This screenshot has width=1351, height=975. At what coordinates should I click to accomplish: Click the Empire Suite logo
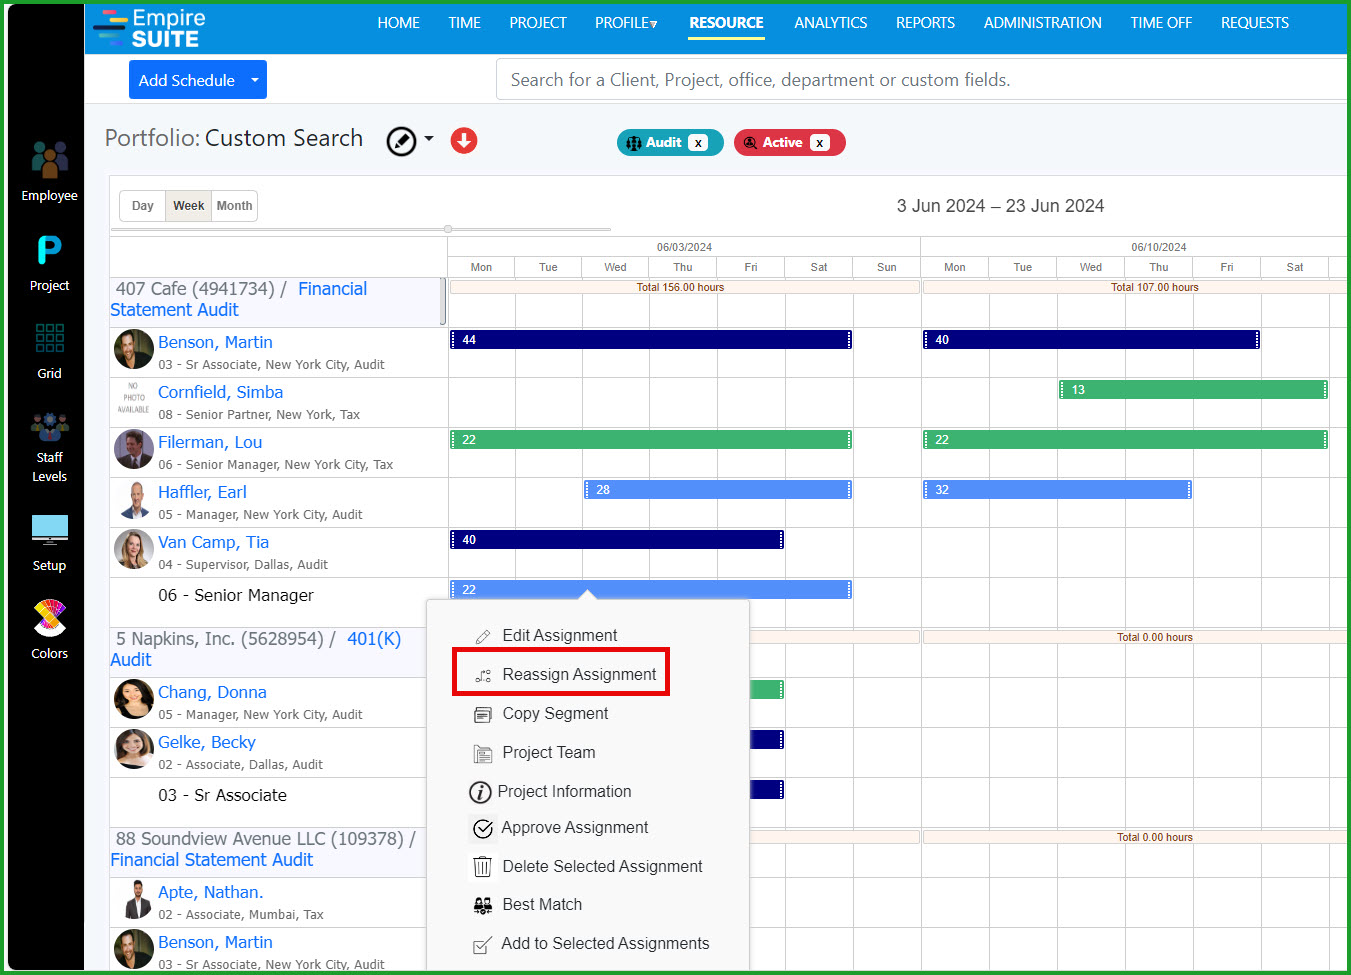point(150,28)
